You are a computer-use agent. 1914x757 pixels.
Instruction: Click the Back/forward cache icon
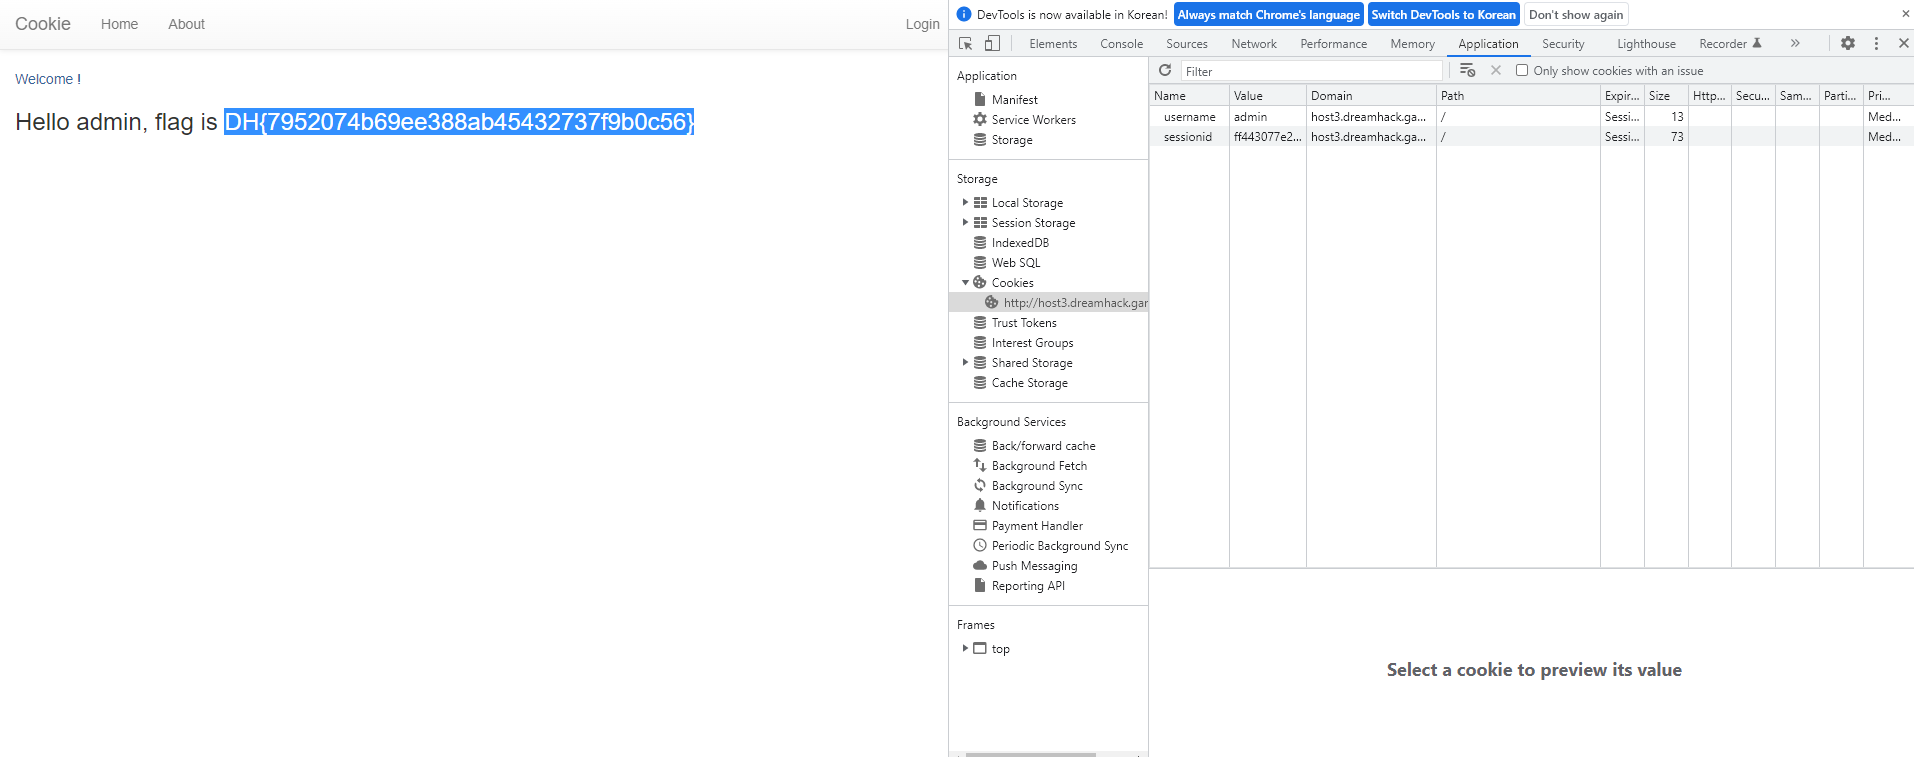980,445
